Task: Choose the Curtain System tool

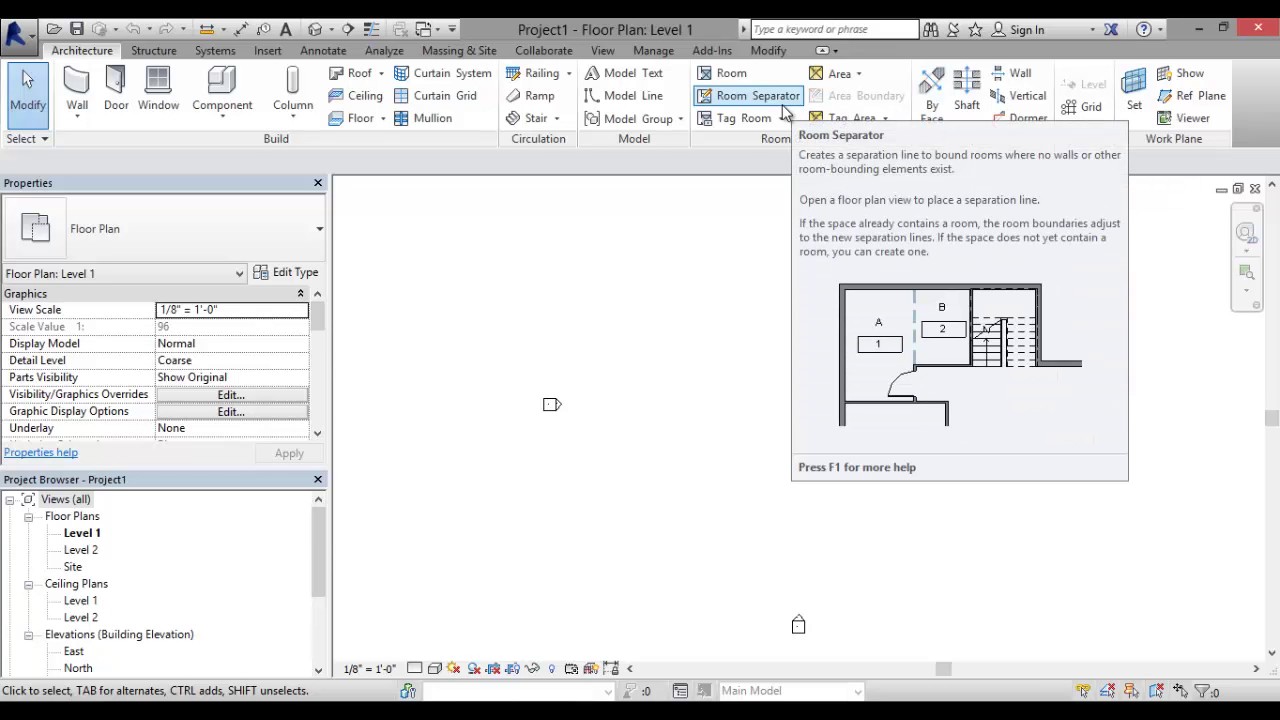Action: coord(443,73)
